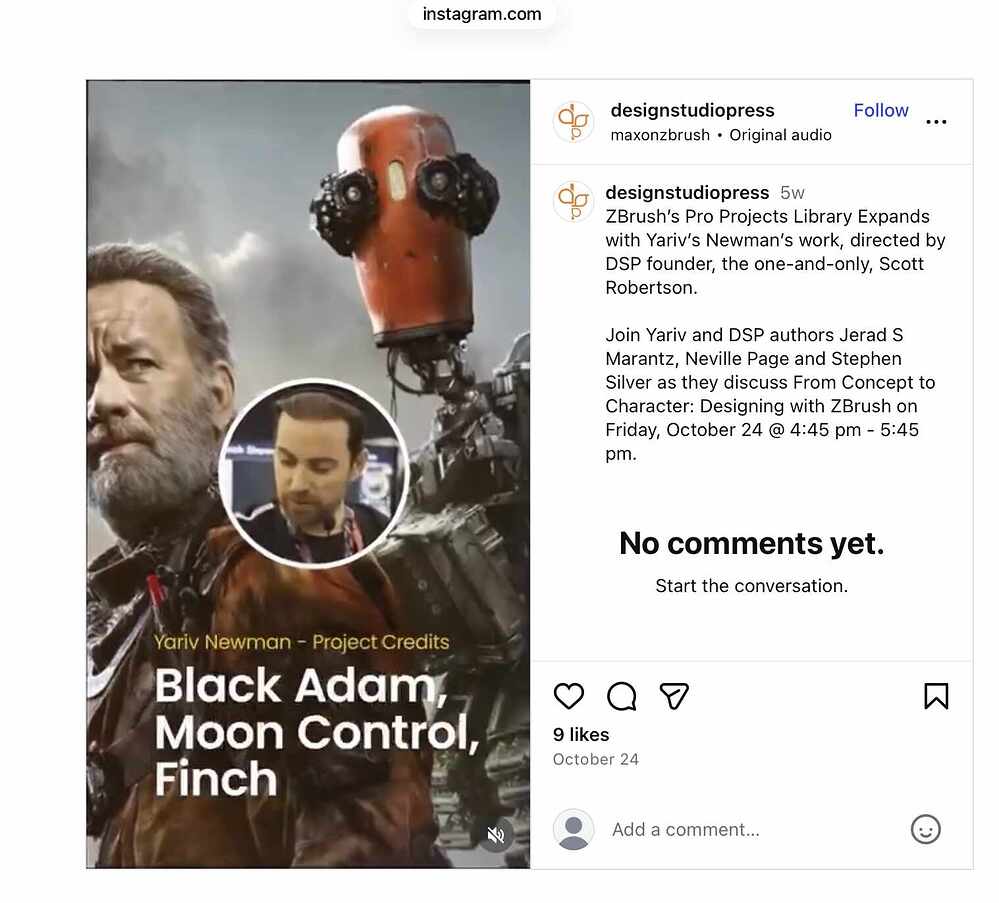Open the Original audio link

(x=780, y=135)
